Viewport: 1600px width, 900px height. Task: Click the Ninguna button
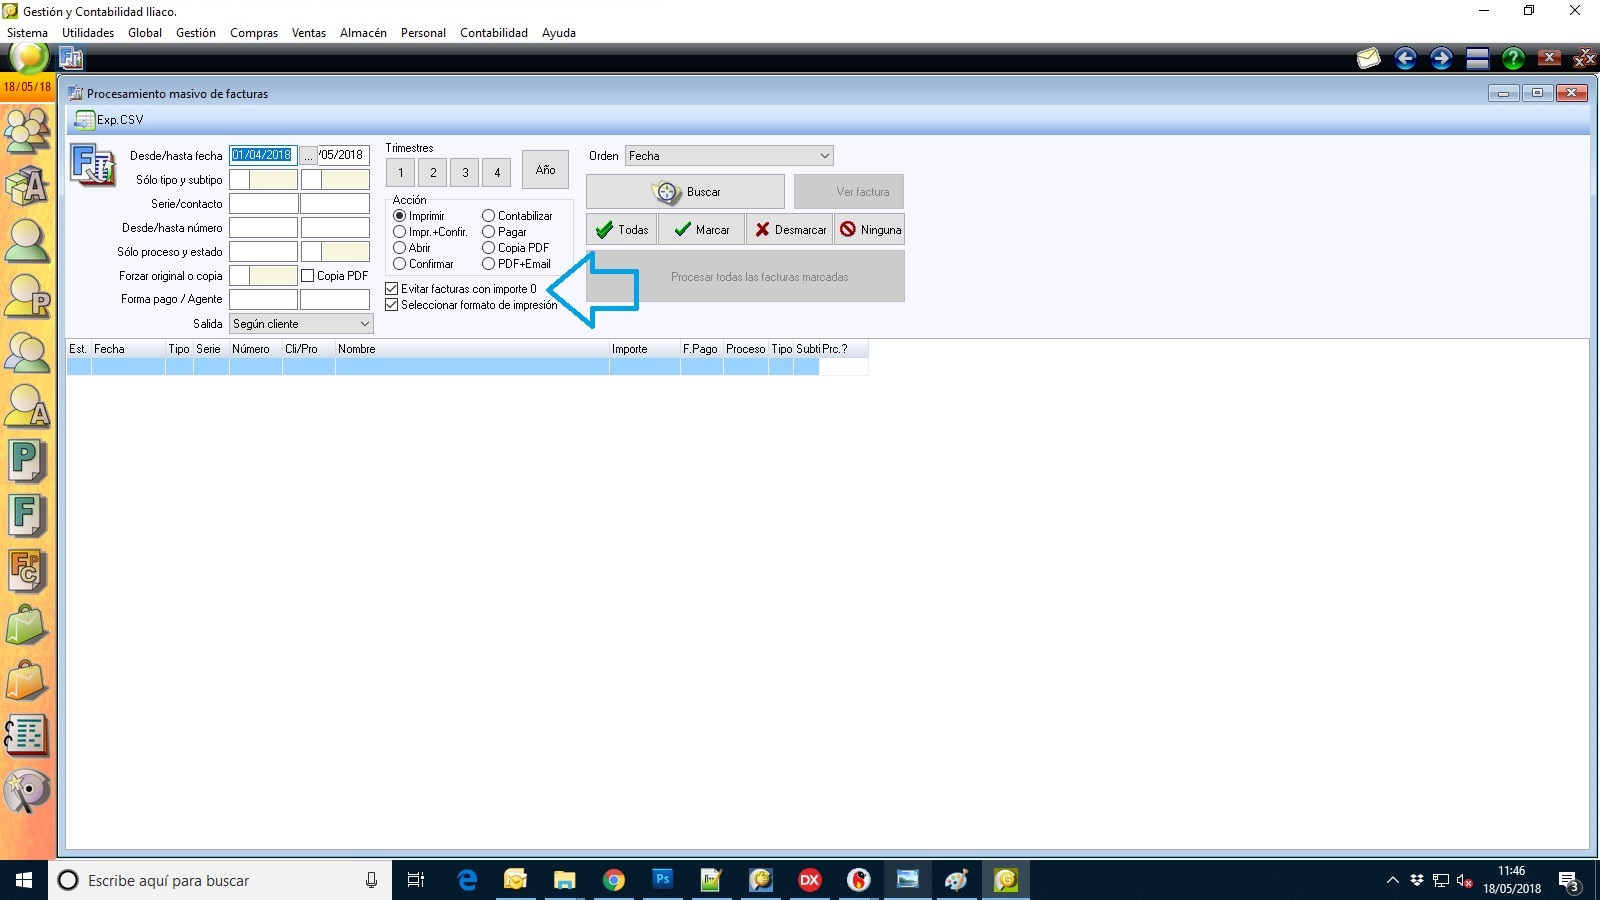click(870, 230)
